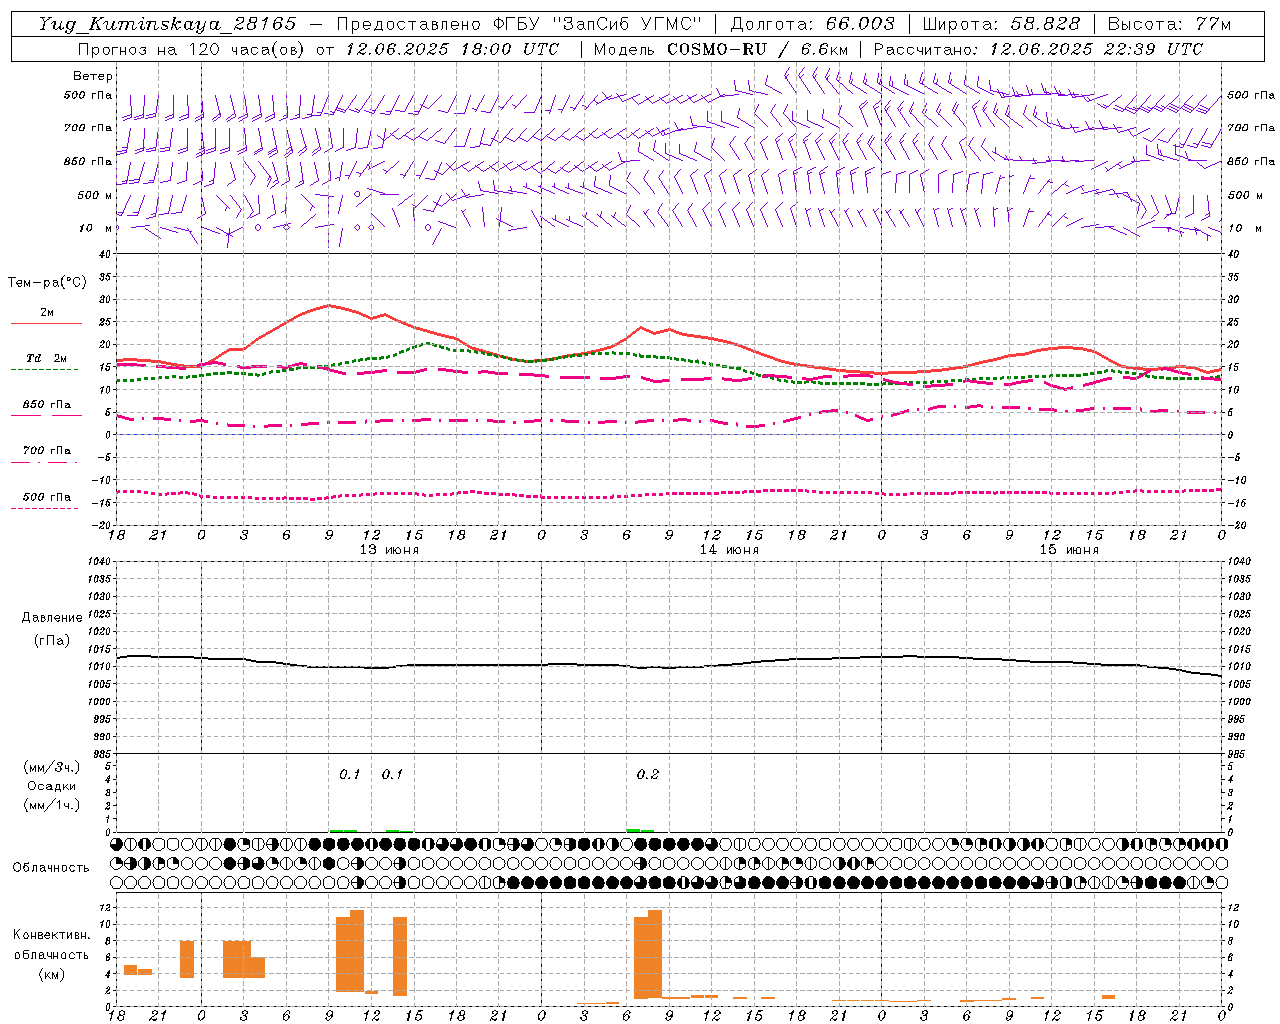Click the black pressure curve
Image resolution: width=1280 pixels, height=1024 pixels.
[x=669, y=666]
